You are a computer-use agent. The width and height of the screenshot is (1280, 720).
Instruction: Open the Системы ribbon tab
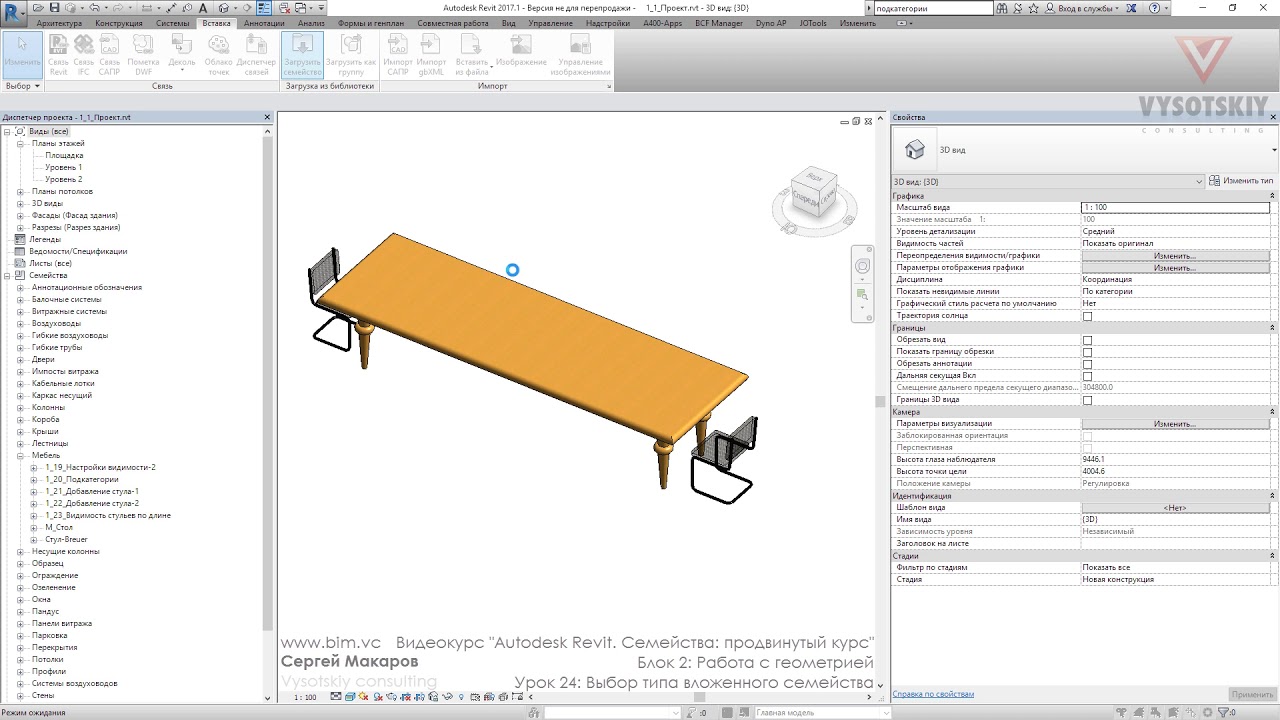click(172, 23)
